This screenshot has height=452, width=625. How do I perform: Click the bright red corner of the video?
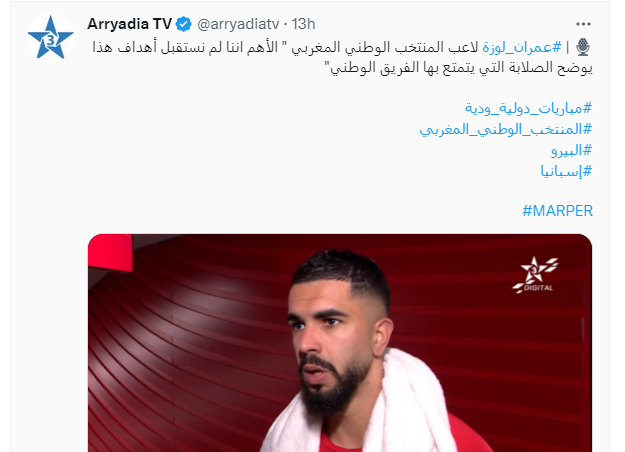[x=110, y=252]
